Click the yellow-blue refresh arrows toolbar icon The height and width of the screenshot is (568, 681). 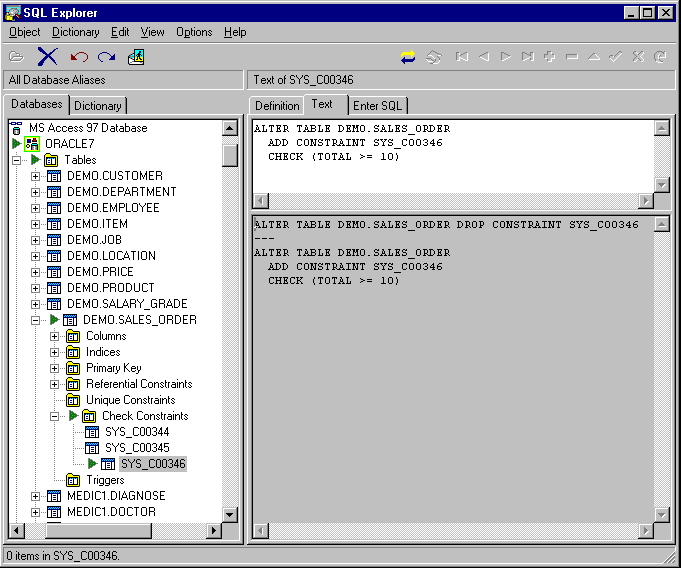[408, 57]
